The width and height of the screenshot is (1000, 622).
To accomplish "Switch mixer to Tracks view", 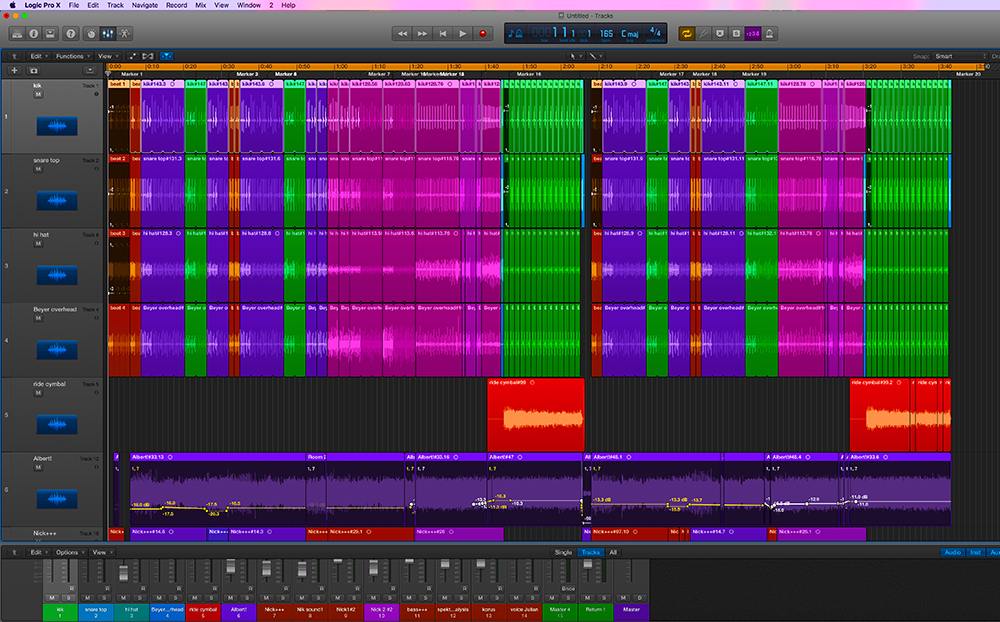I will point(591,552).
